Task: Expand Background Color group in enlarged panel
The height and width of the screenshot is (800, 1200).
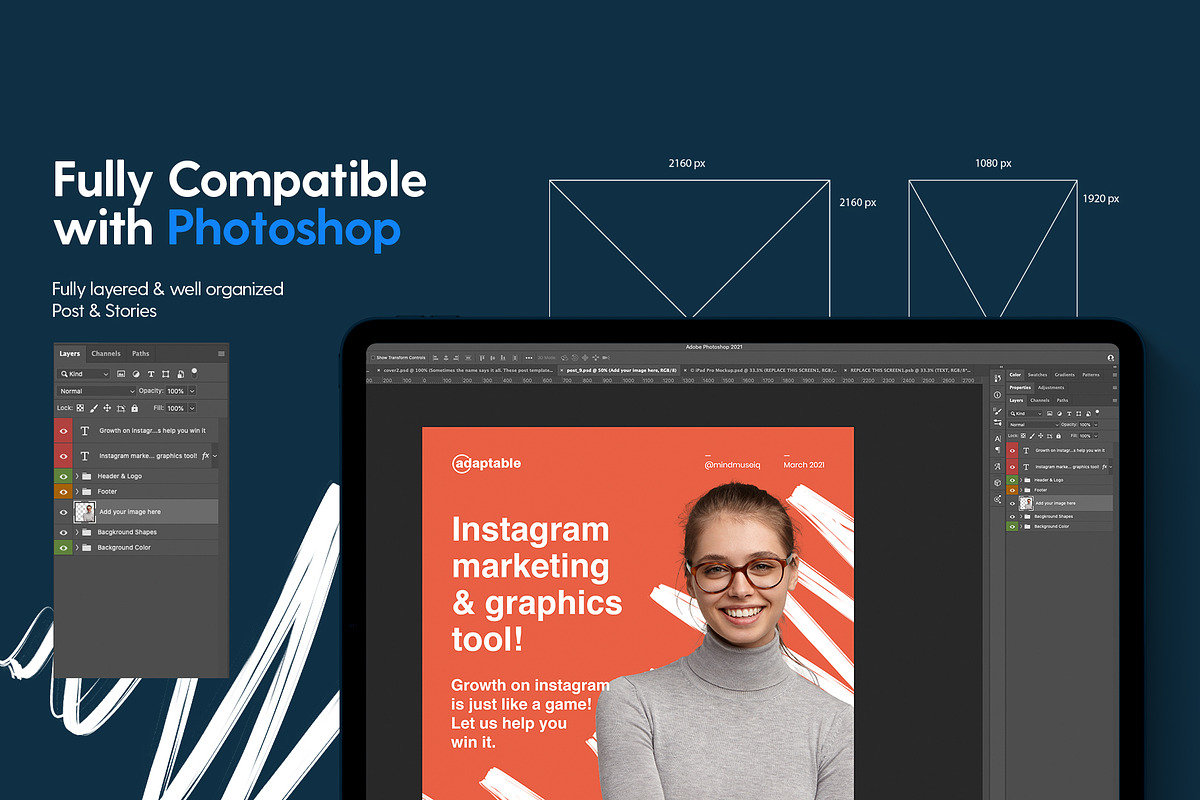Action: [77, 548]
